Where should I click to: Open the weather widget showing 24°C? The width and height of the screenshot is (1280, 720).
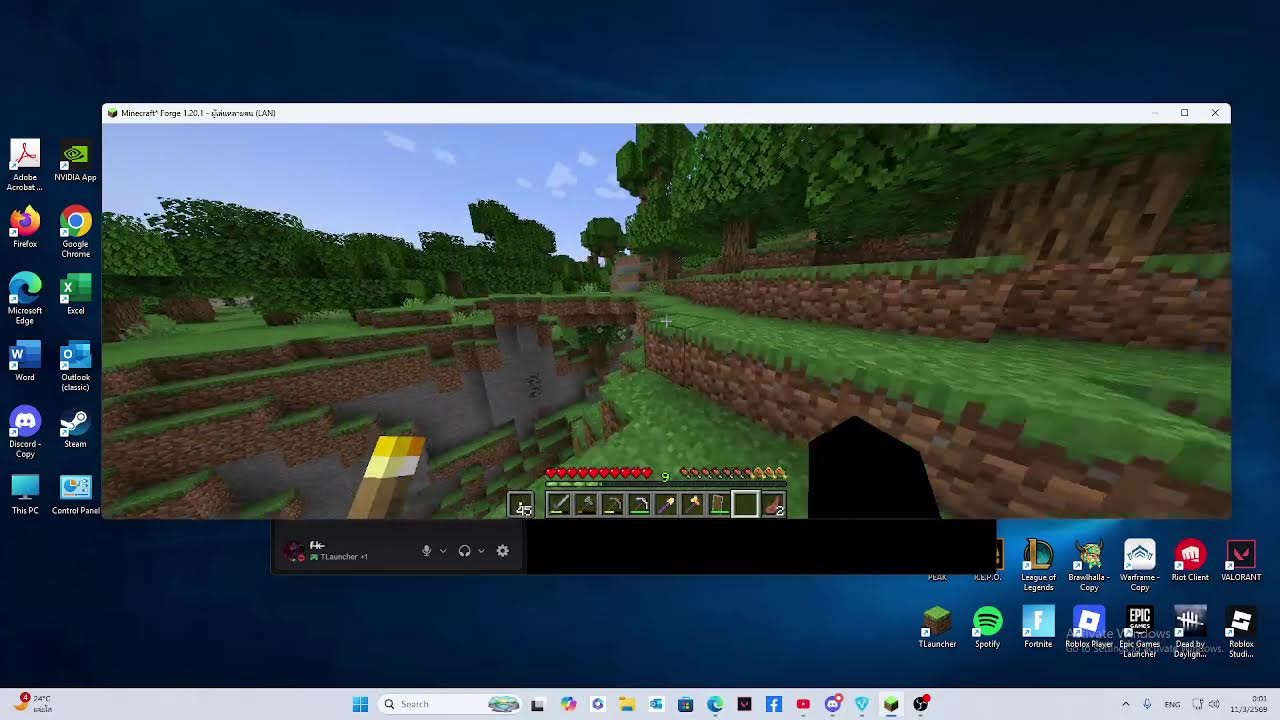[x=34, y=704]
